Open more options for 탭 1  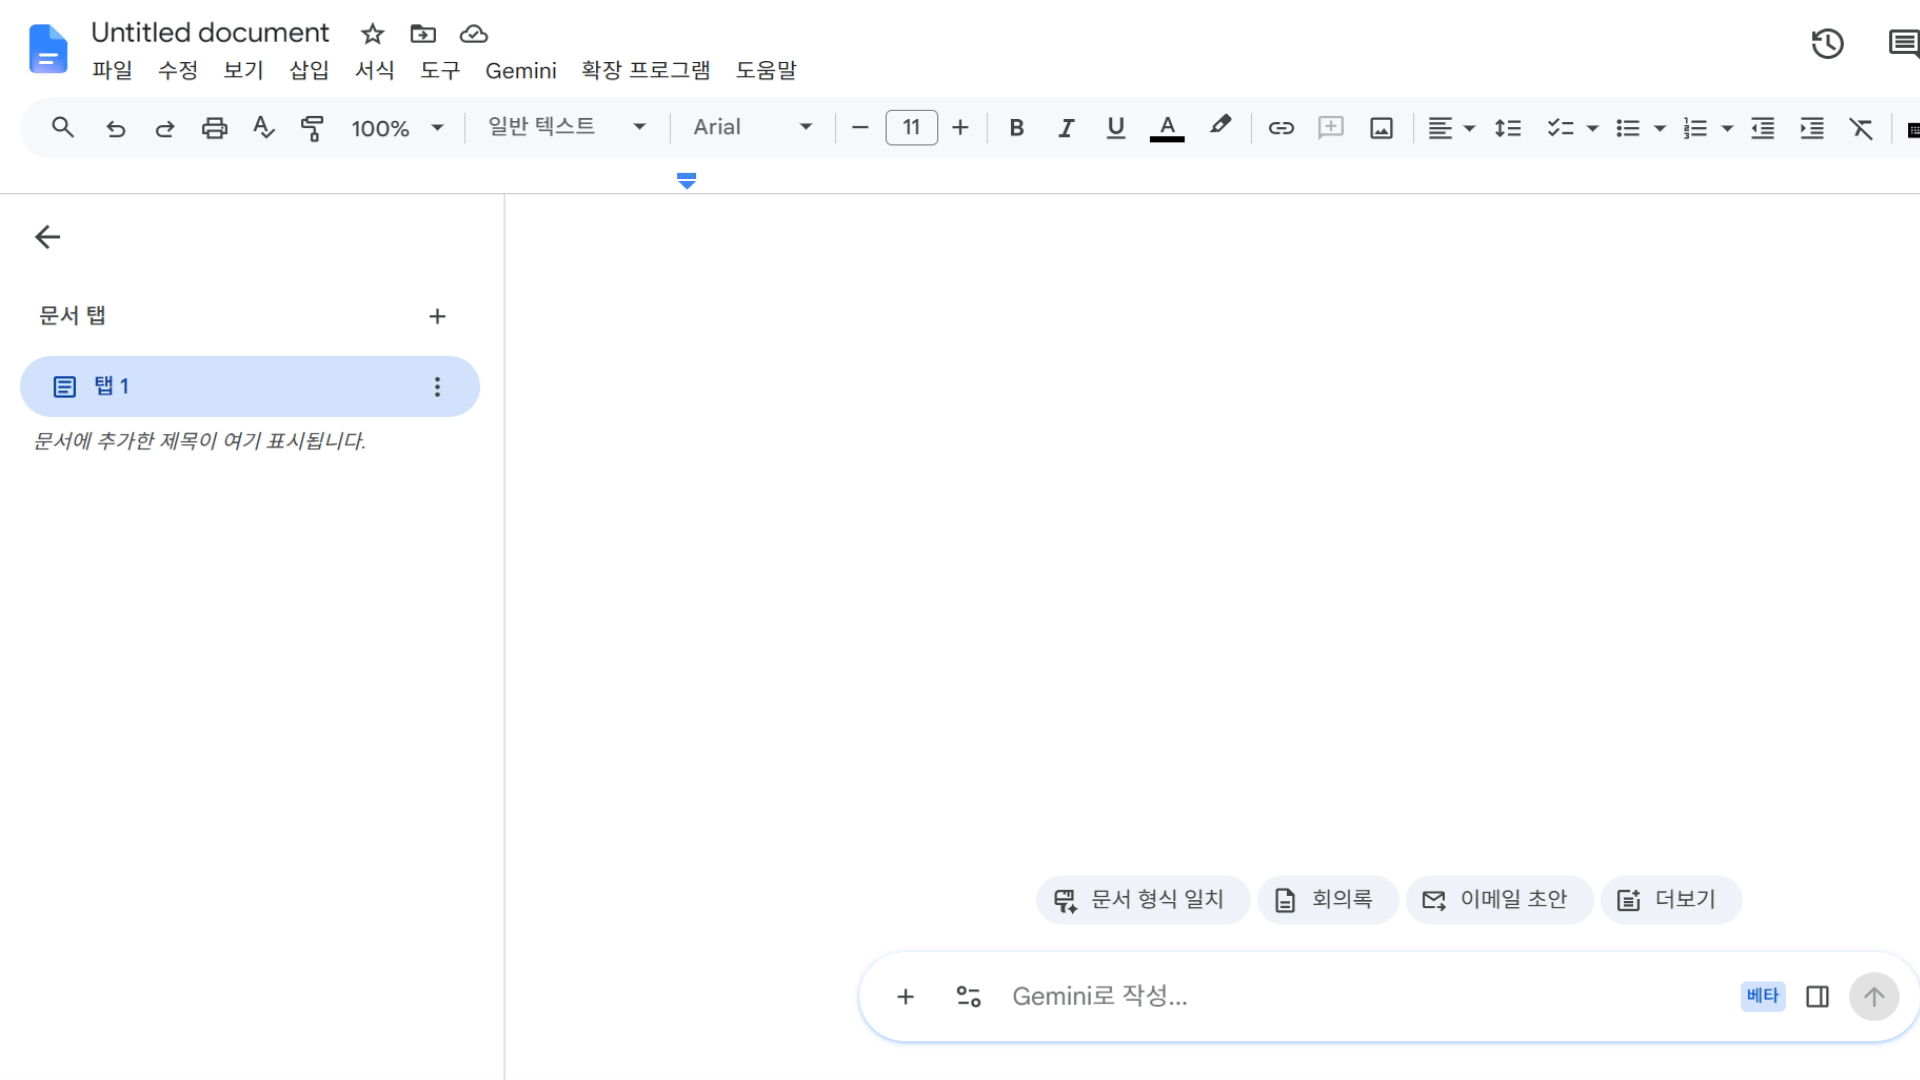(x=437, y=387)
